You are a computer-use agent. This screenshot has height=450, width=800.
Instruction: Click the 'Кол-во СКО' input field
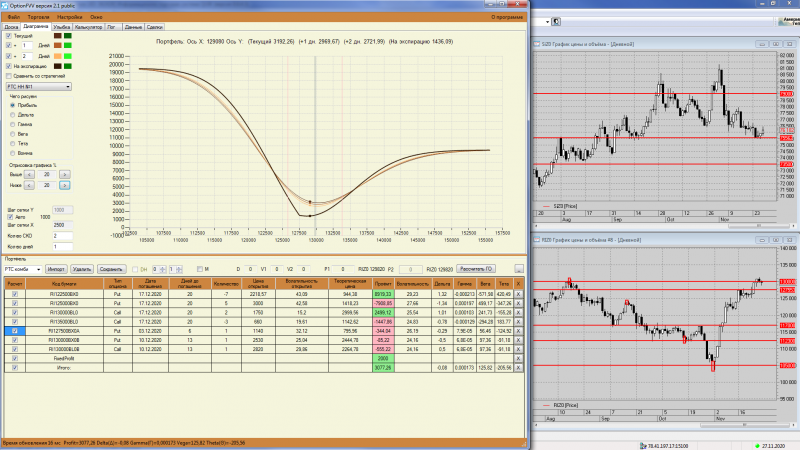(x=62, y=236)
